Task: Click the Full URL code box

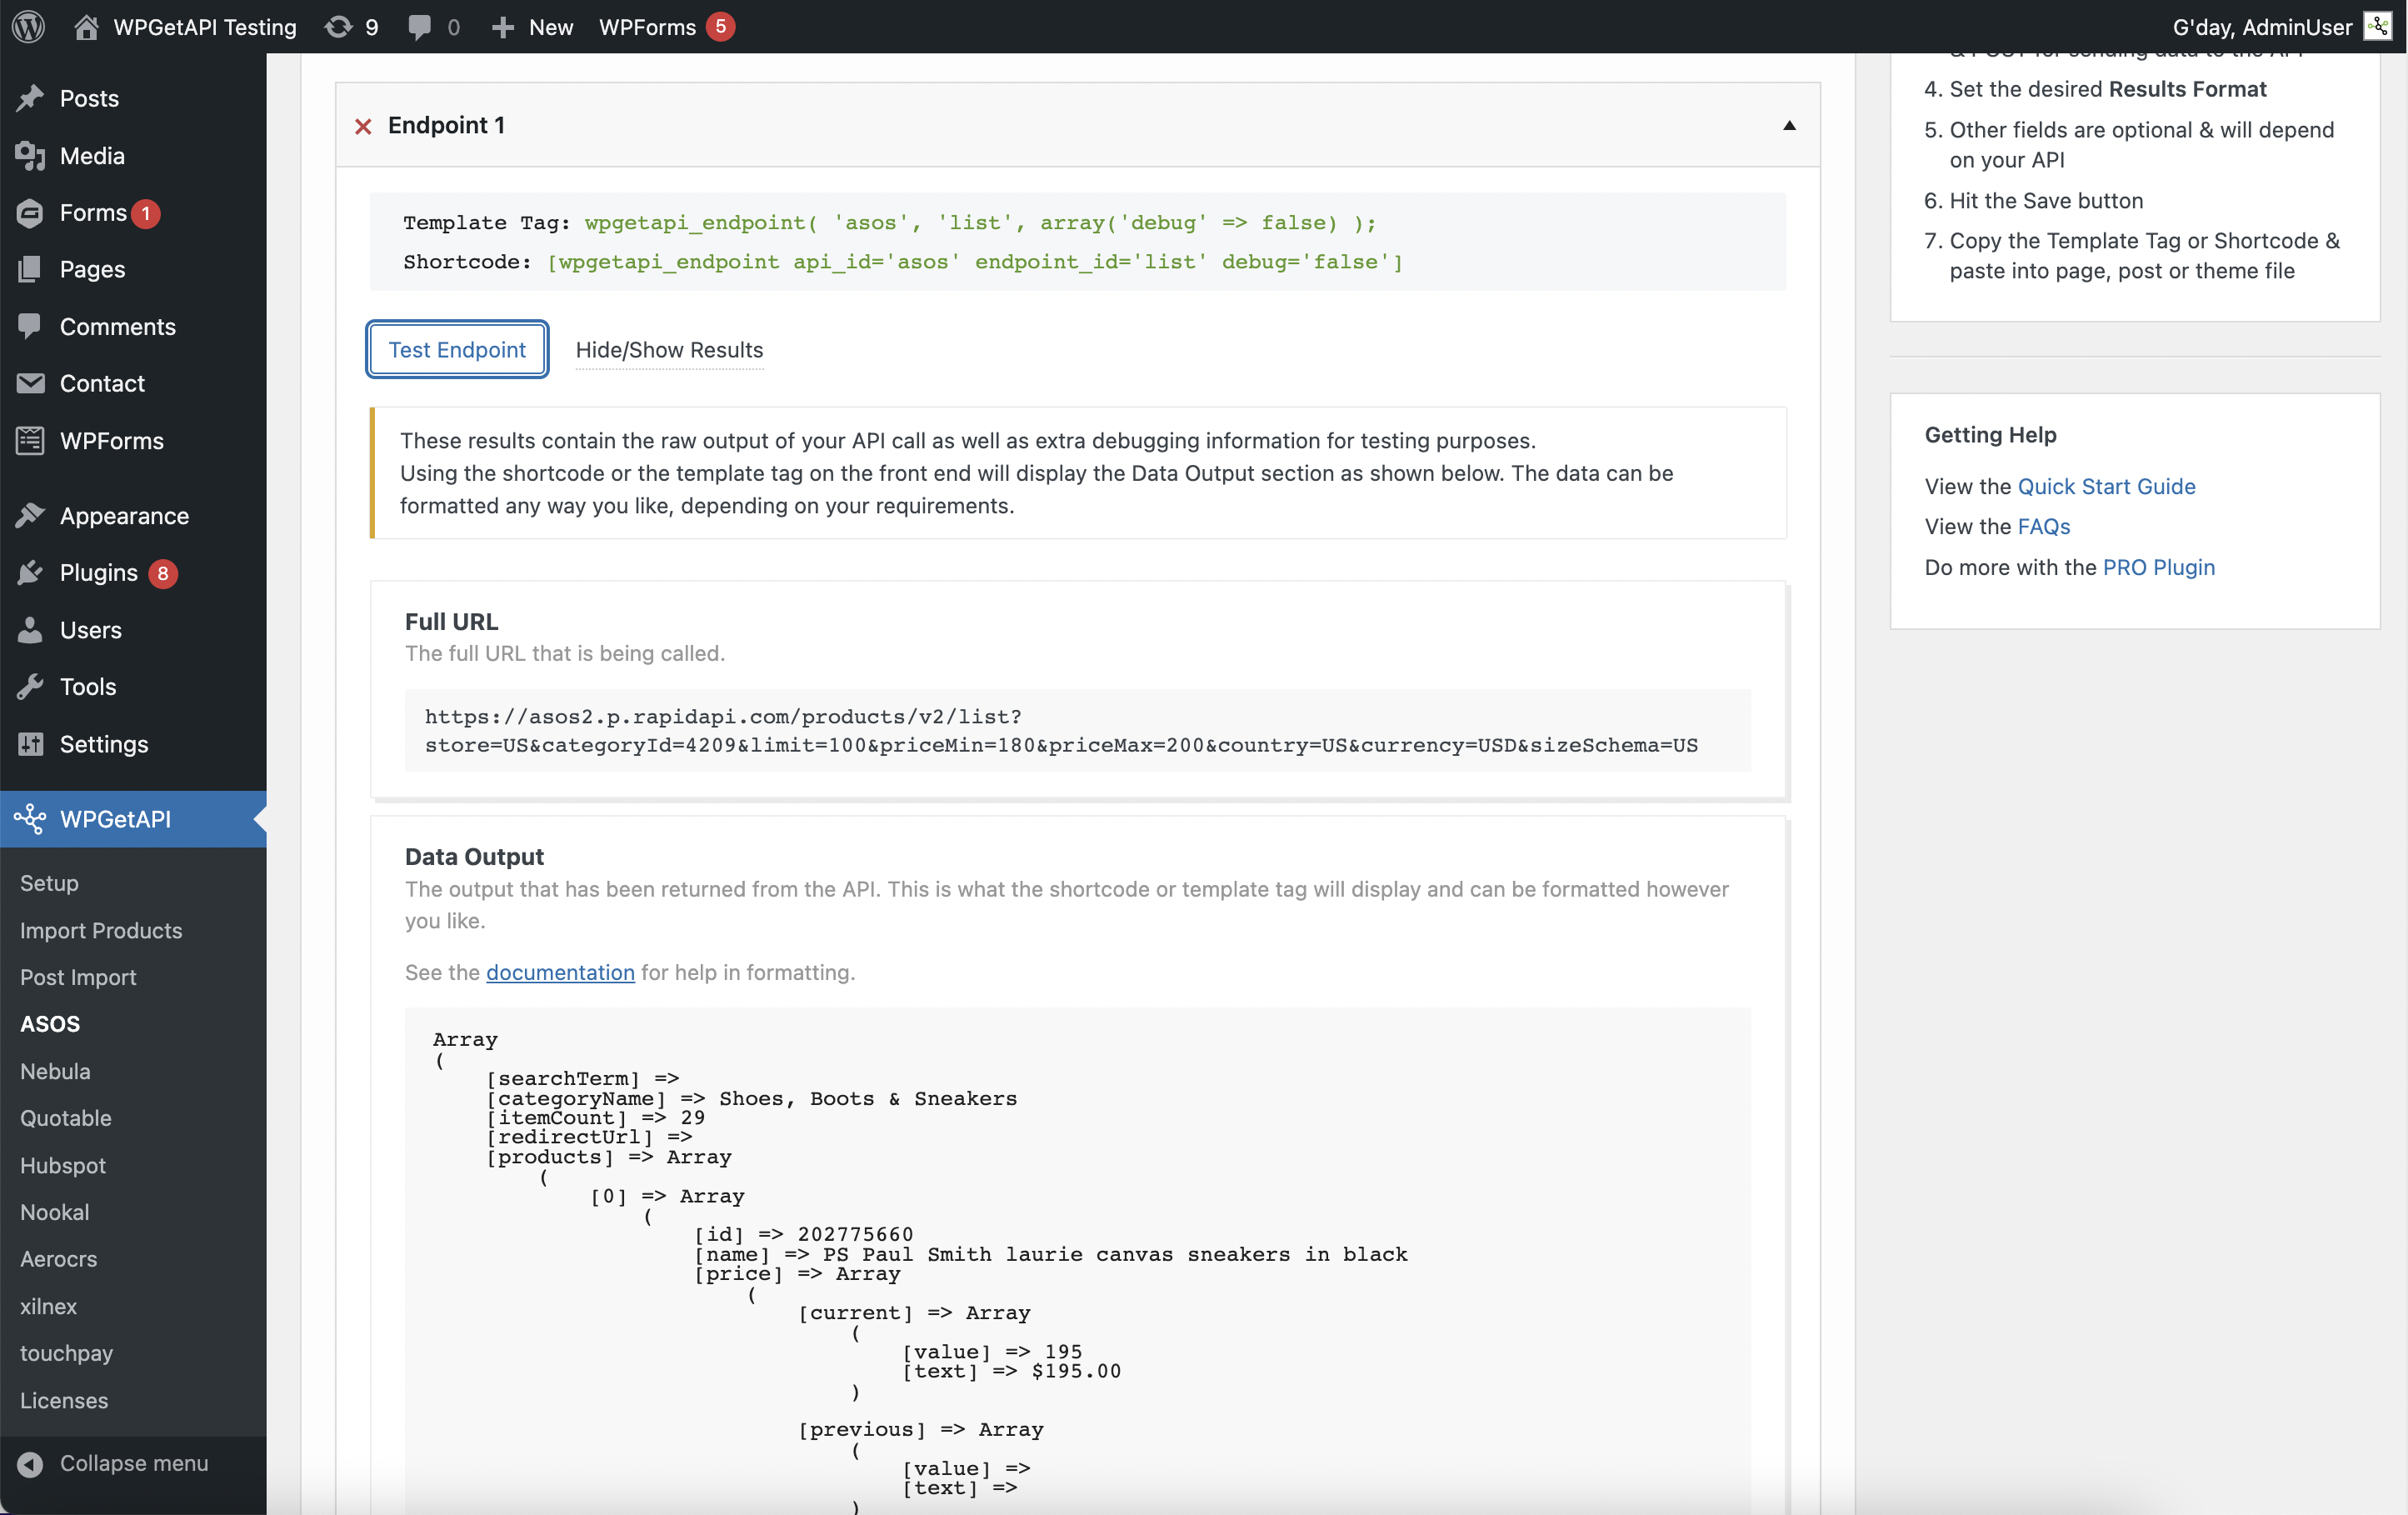Action: tap(1077, 731)
